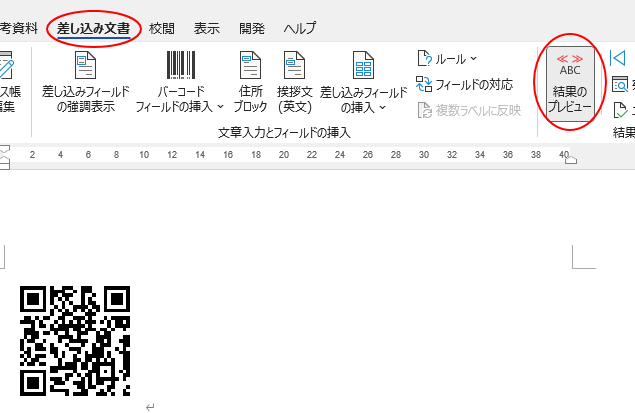Screen dimensions: 635x413
Task: Open the View (表示) tab
Action: [x=207, y=29]
